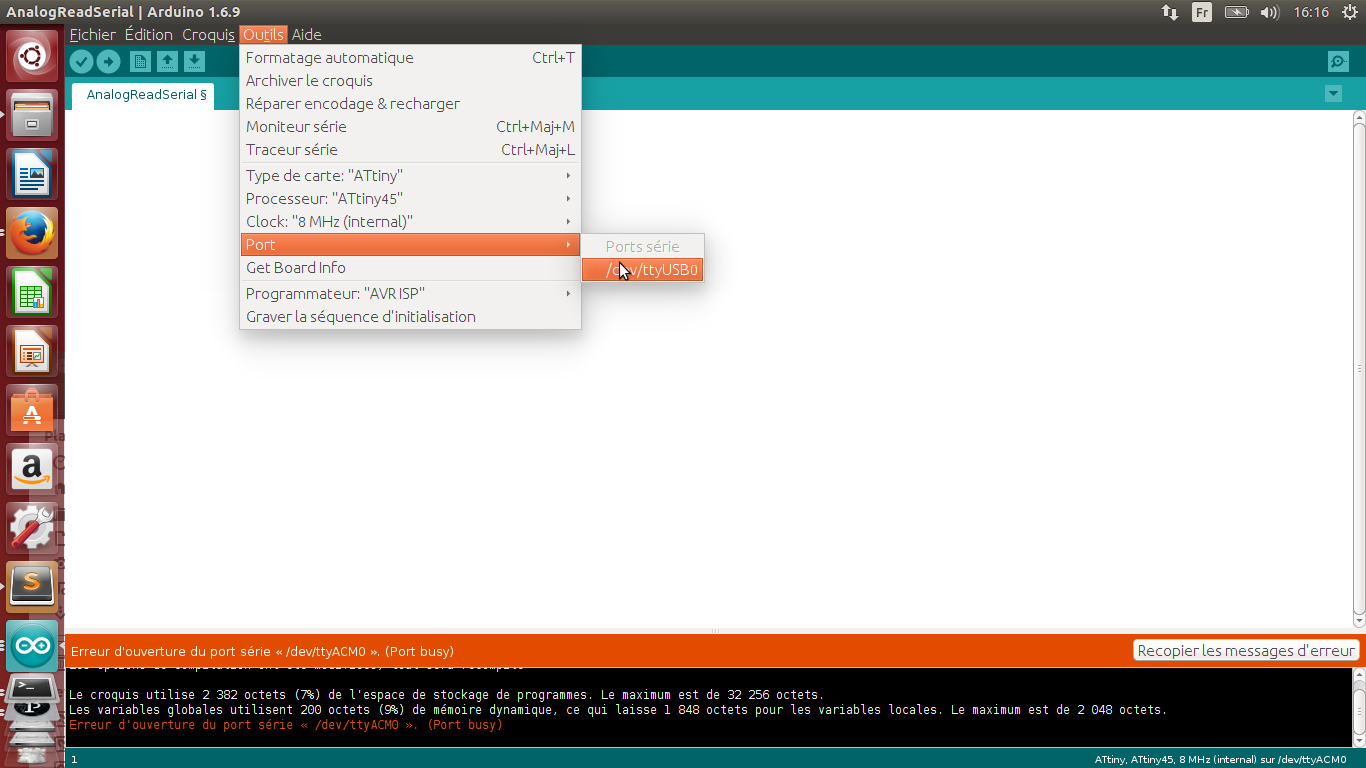1366x768 pixels.
Task: Open the Amazon launcher icon
Action: coord(33,470)
